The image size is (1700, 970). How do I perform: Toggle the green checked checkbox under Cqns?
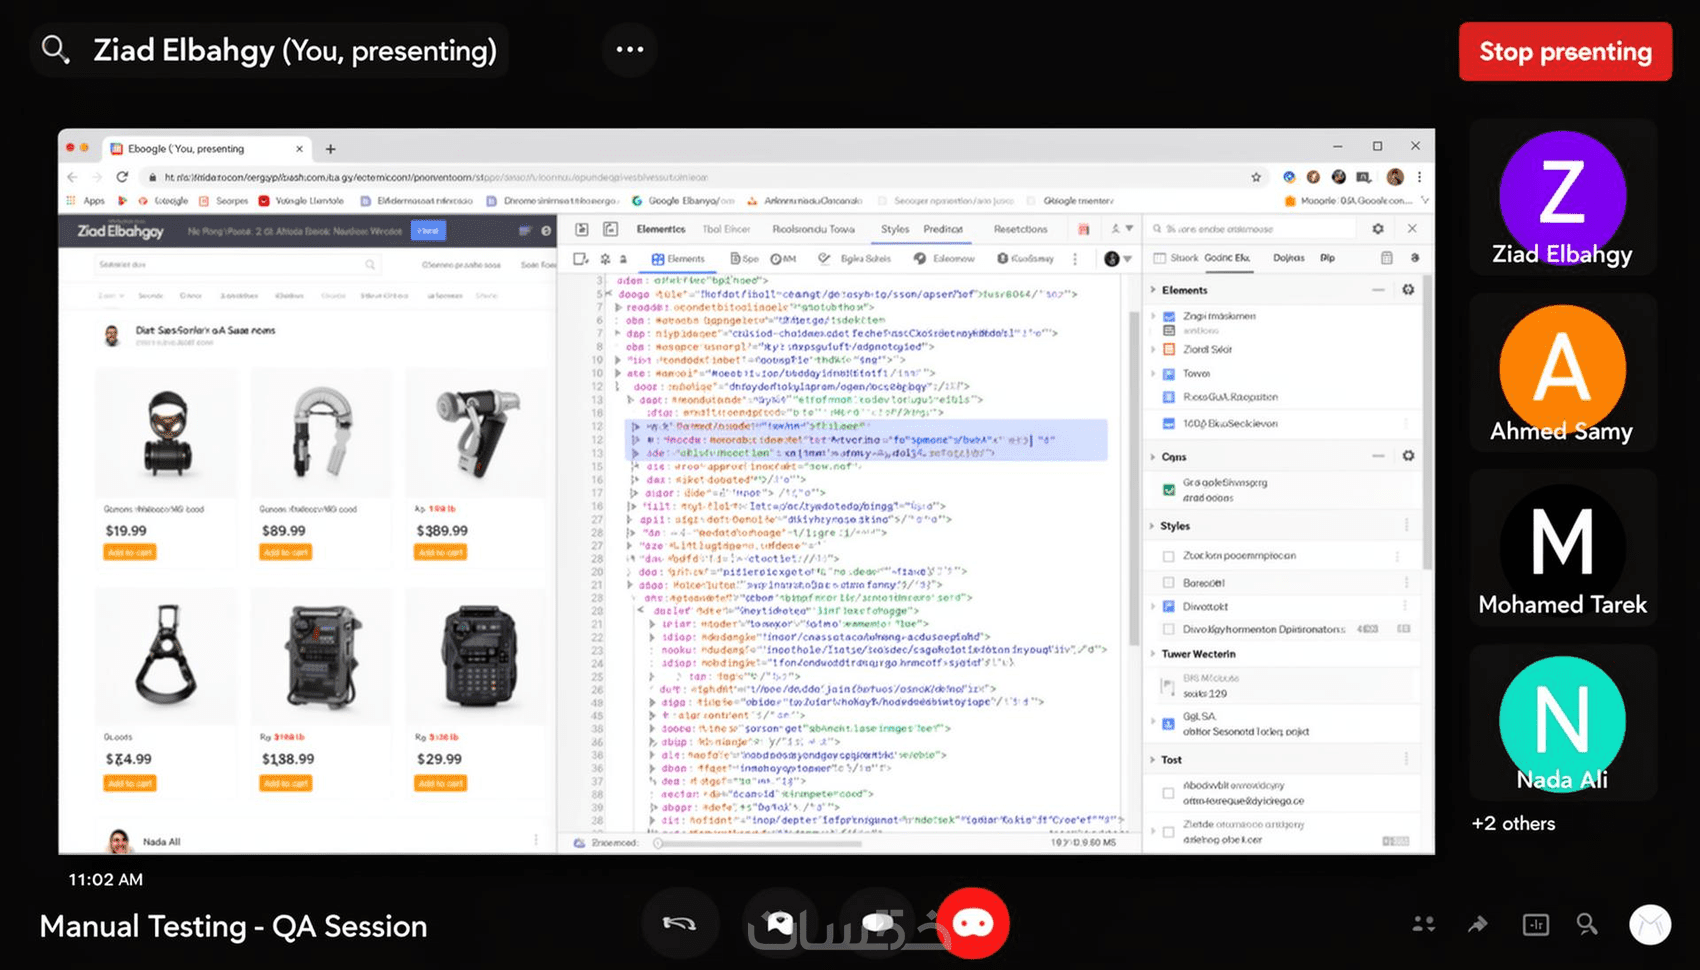pos(1169,490)
